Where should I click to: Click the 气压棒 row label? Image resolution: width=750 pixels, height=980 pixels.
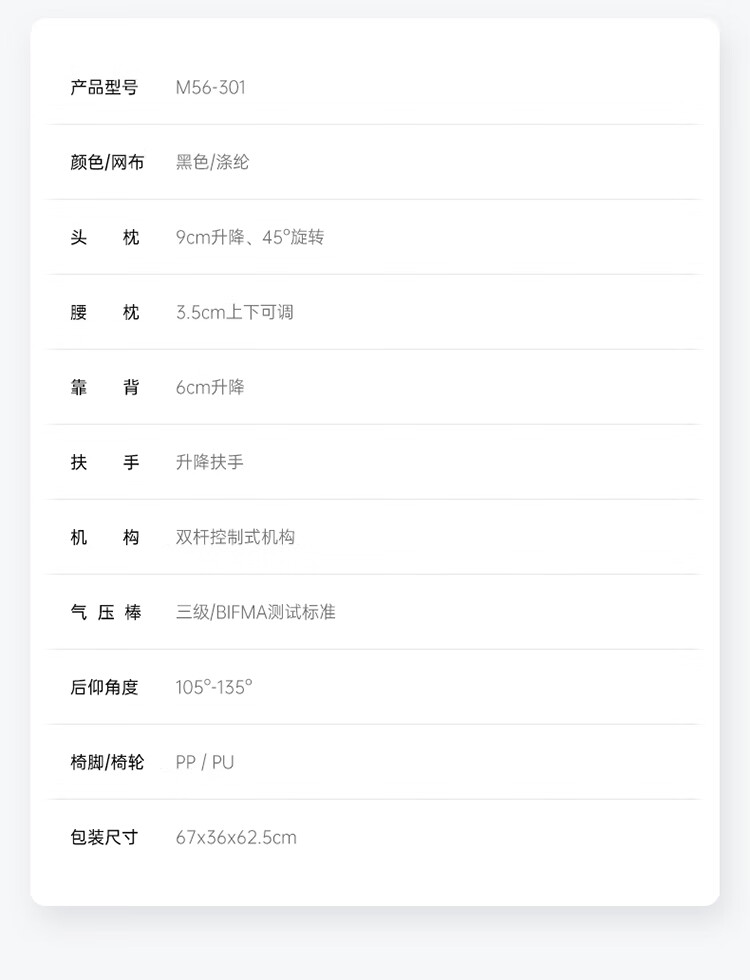(x=105, y=612)
